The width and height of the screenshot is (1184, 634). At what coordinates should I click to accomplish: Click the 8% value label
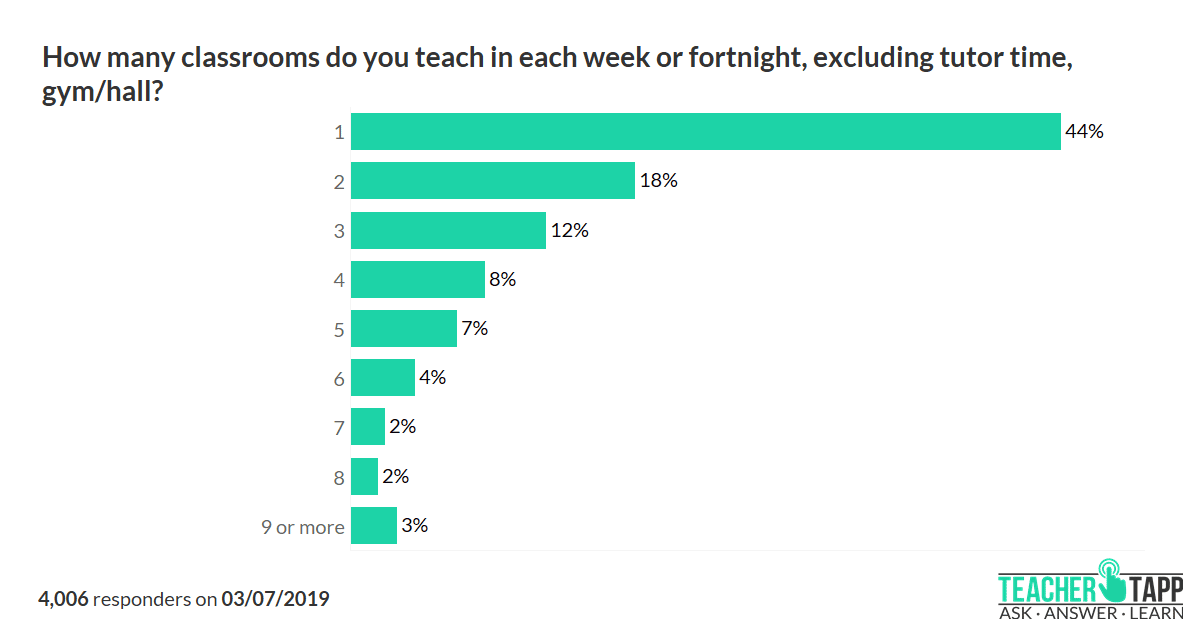[502, 280]
